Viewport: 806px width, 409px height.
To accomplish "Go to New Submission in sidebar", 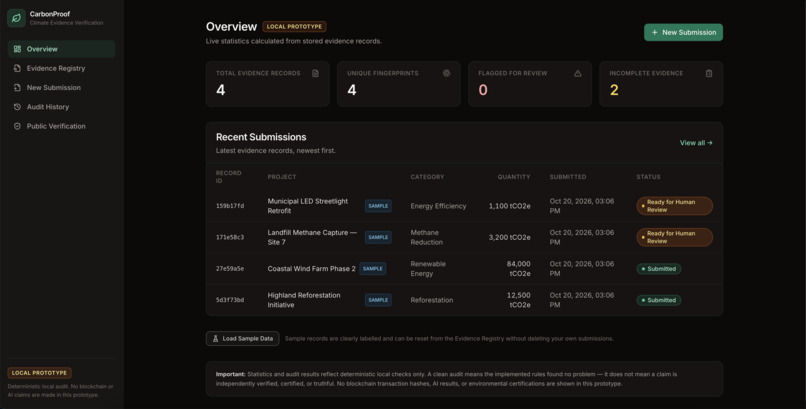I will 61,88.
